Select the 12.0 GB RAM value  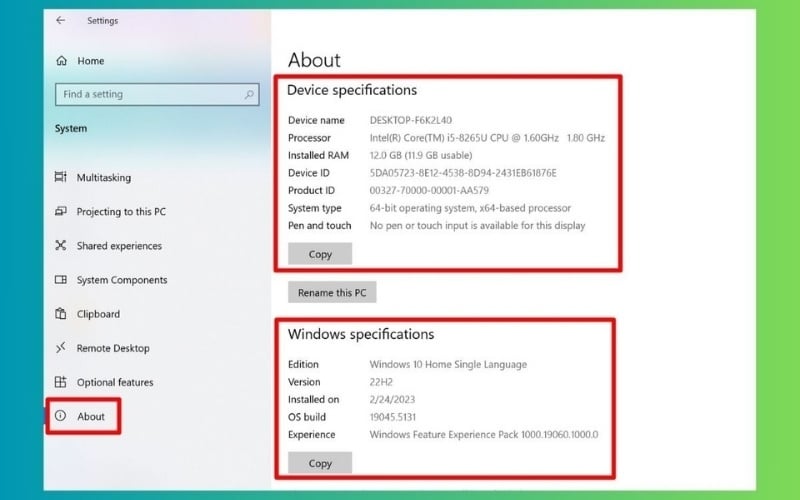tap(421, 155)
